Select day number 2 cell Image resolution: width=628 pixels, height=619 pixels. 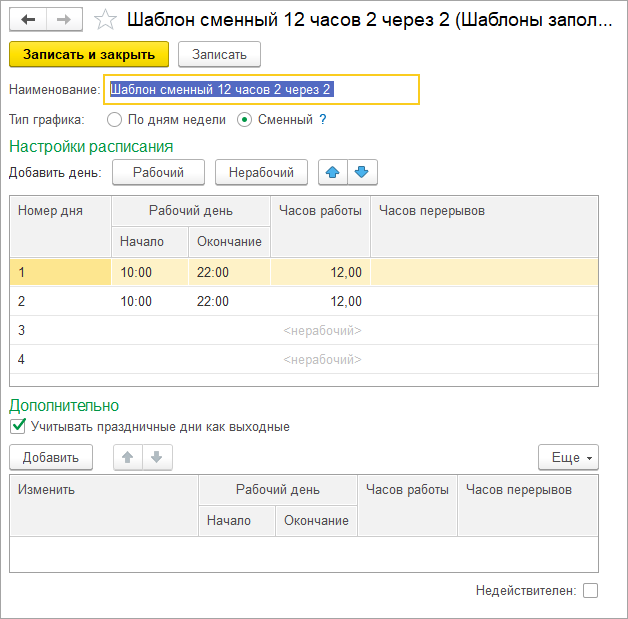[60, 301]
